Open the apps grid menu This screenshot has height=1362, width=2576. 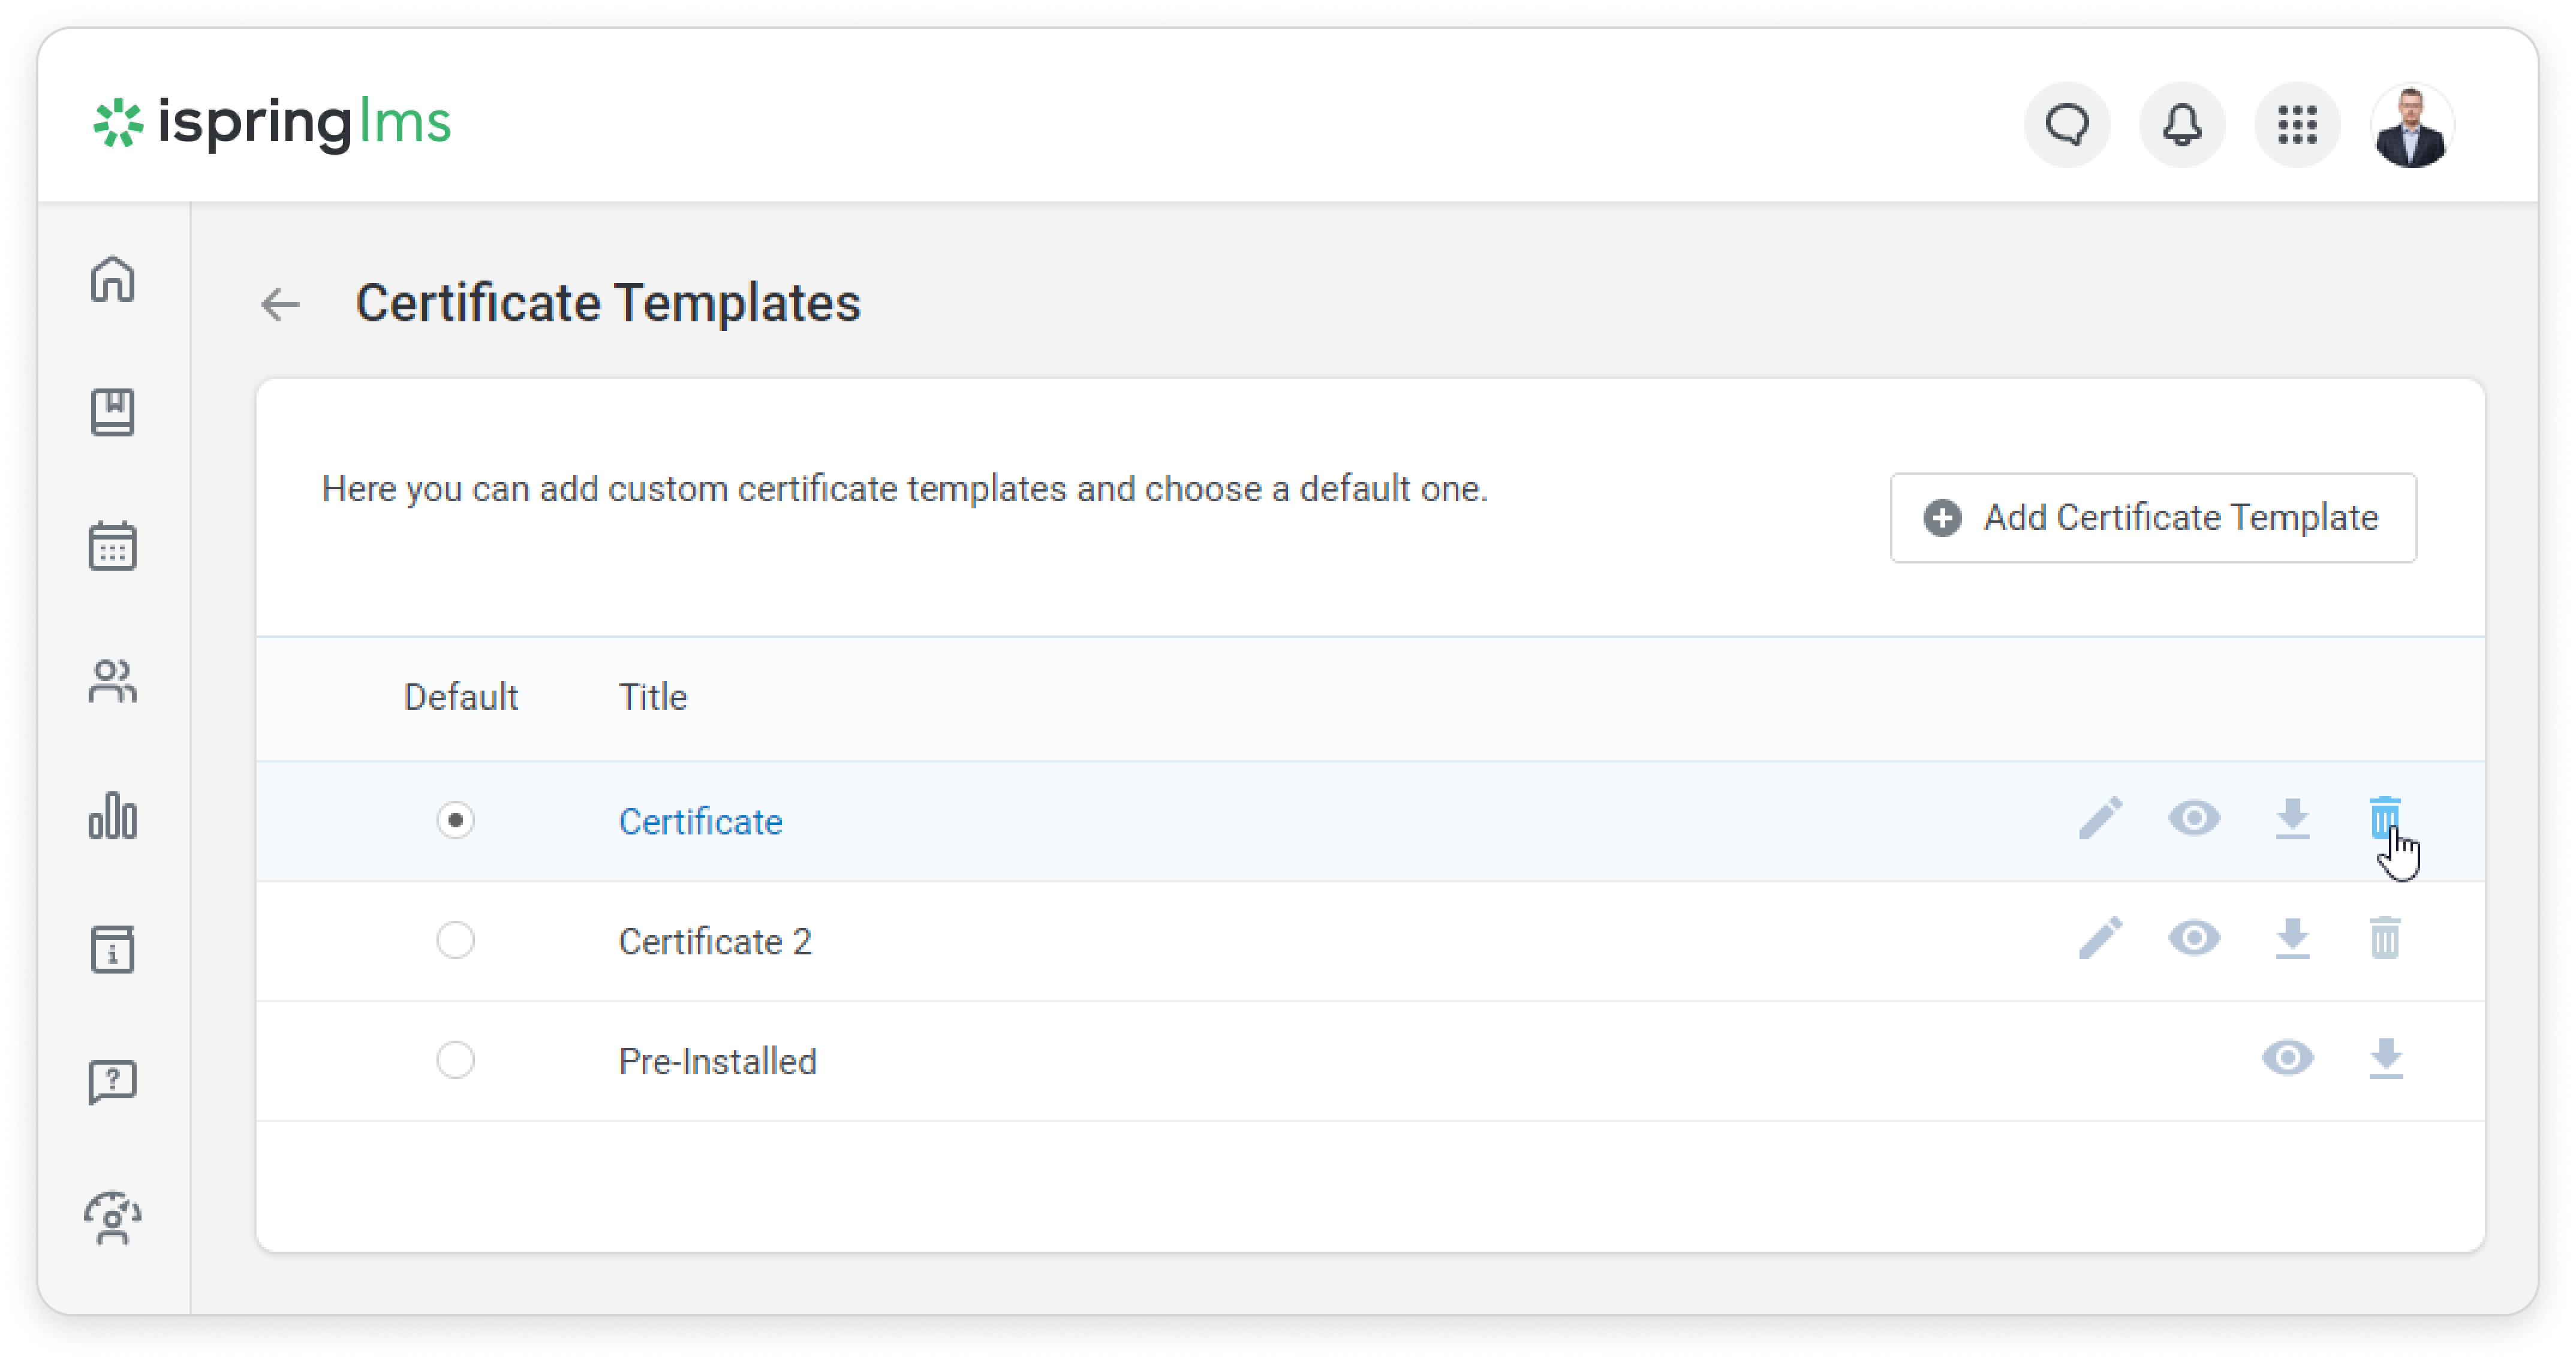2297,125
